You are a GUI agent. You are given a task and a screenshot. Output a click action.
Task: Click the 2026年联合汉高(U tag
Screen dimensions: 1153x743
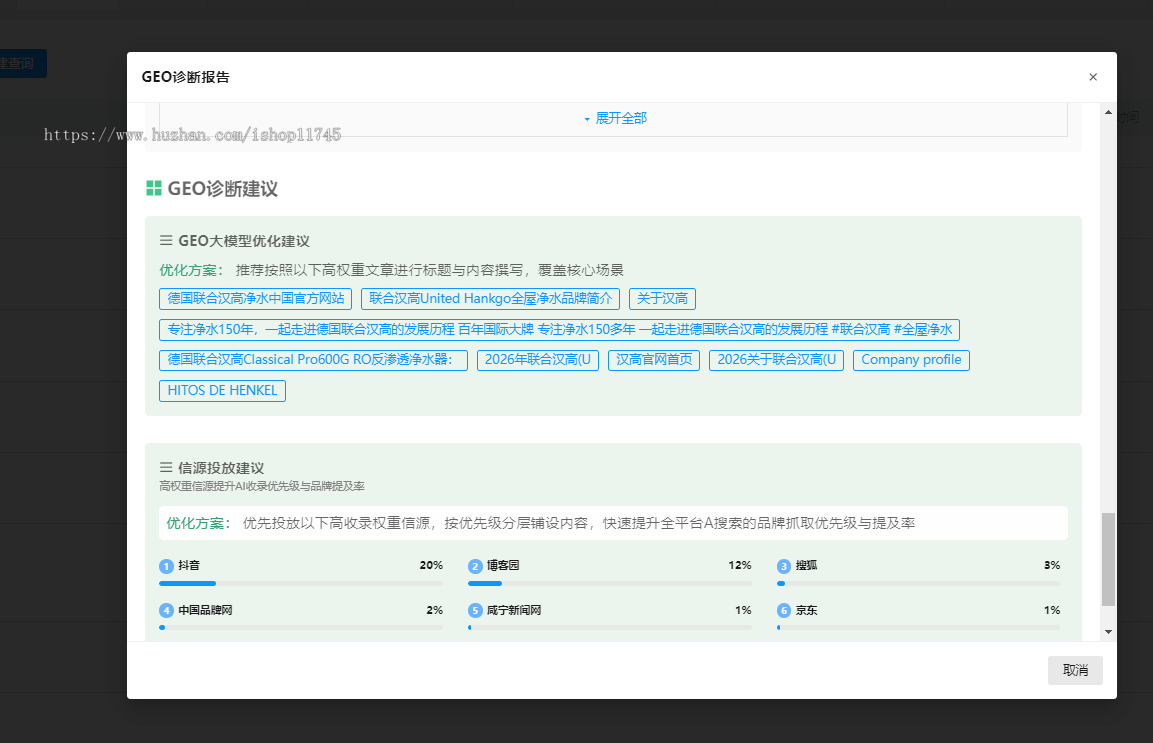tap(538, 360)
